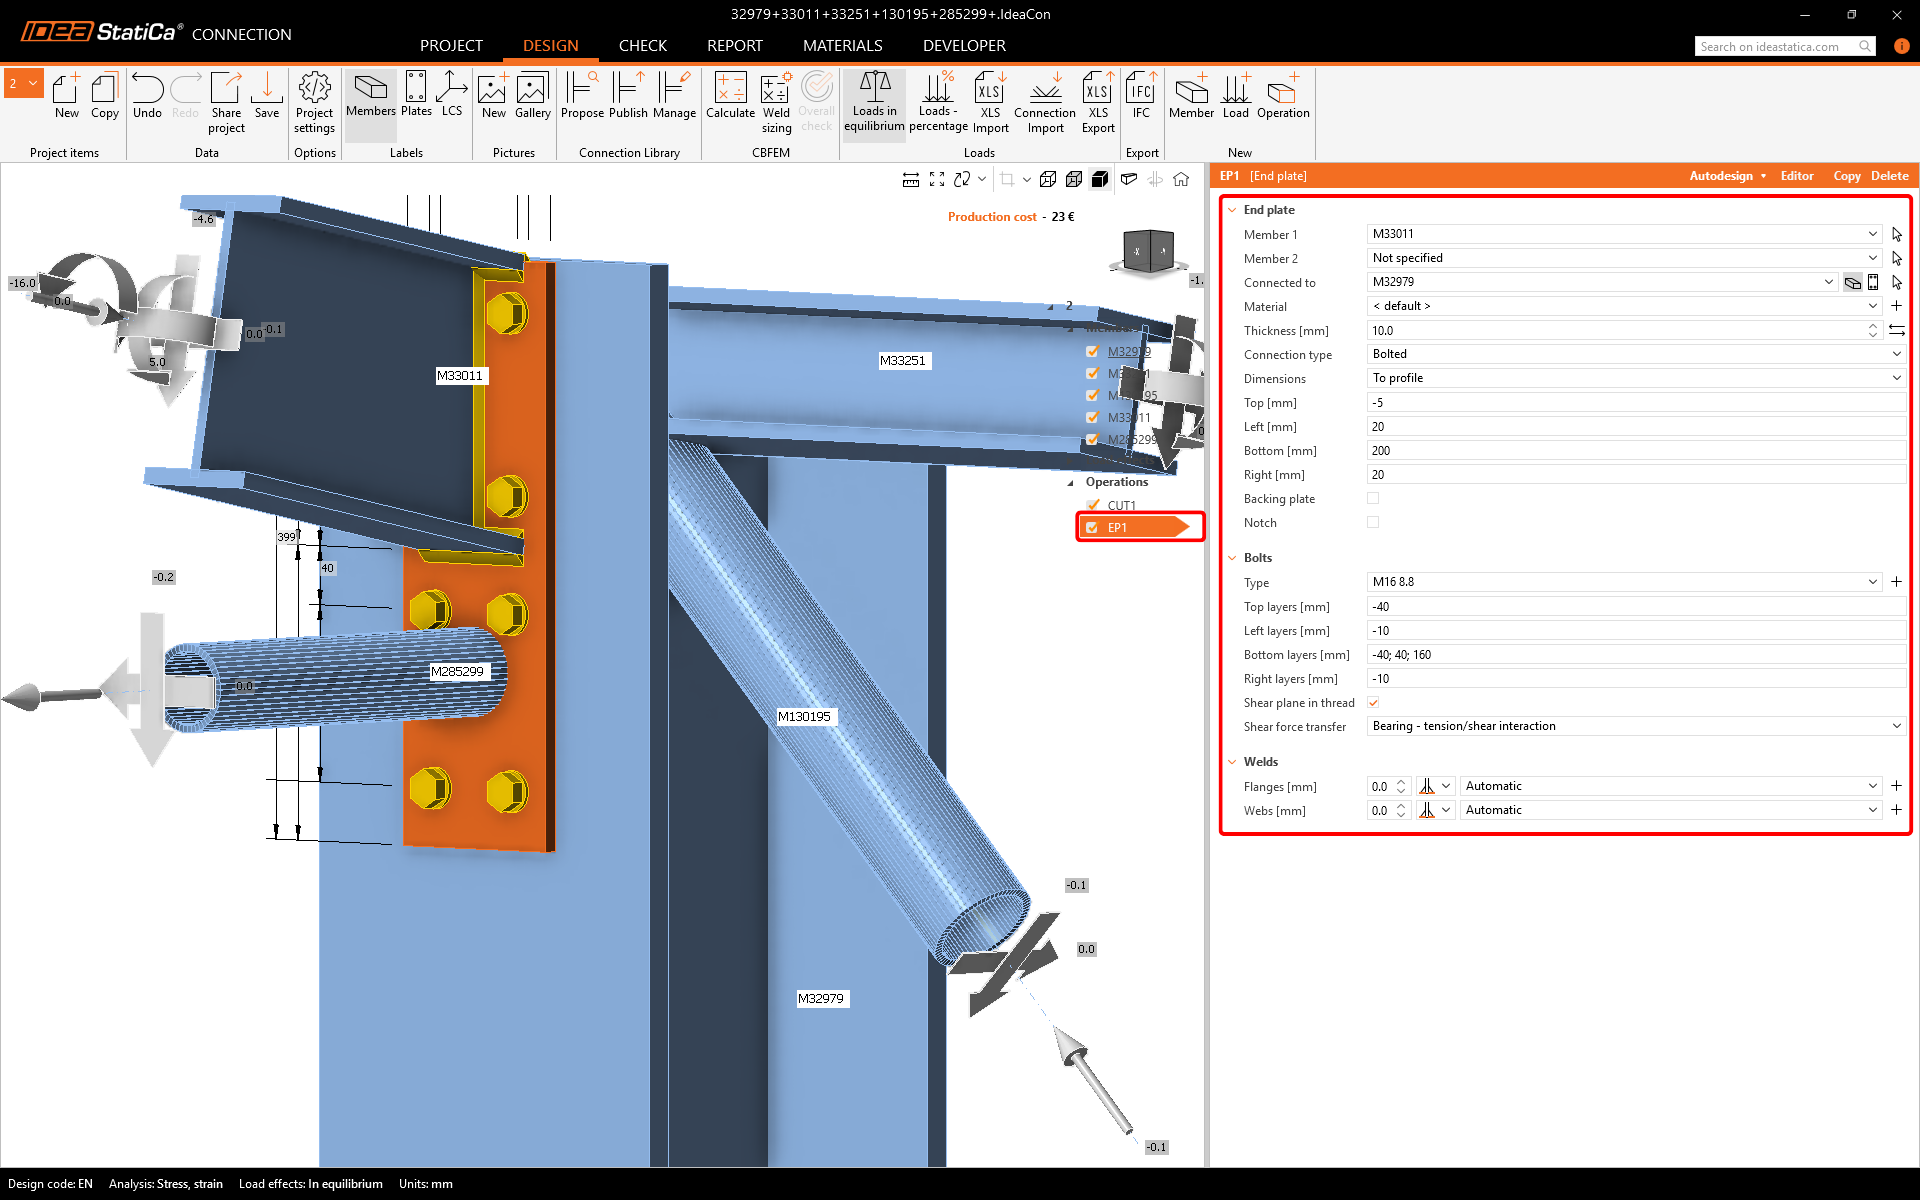Viewport: 1920px width, 1200px height.
Task: Uncheck Shear plane in thread
Action: tap(1373, 702)
